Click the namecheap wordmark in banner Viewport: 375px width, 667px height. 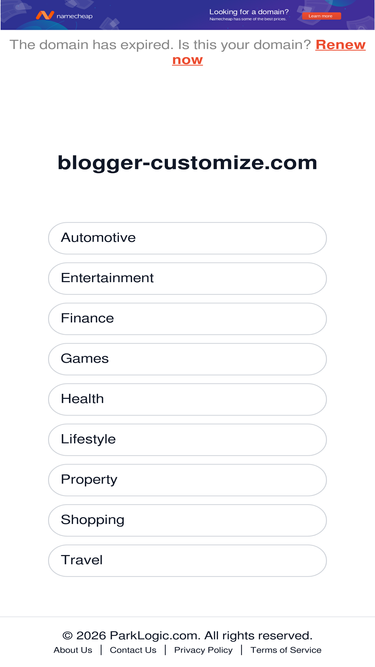tap(74, 16)
